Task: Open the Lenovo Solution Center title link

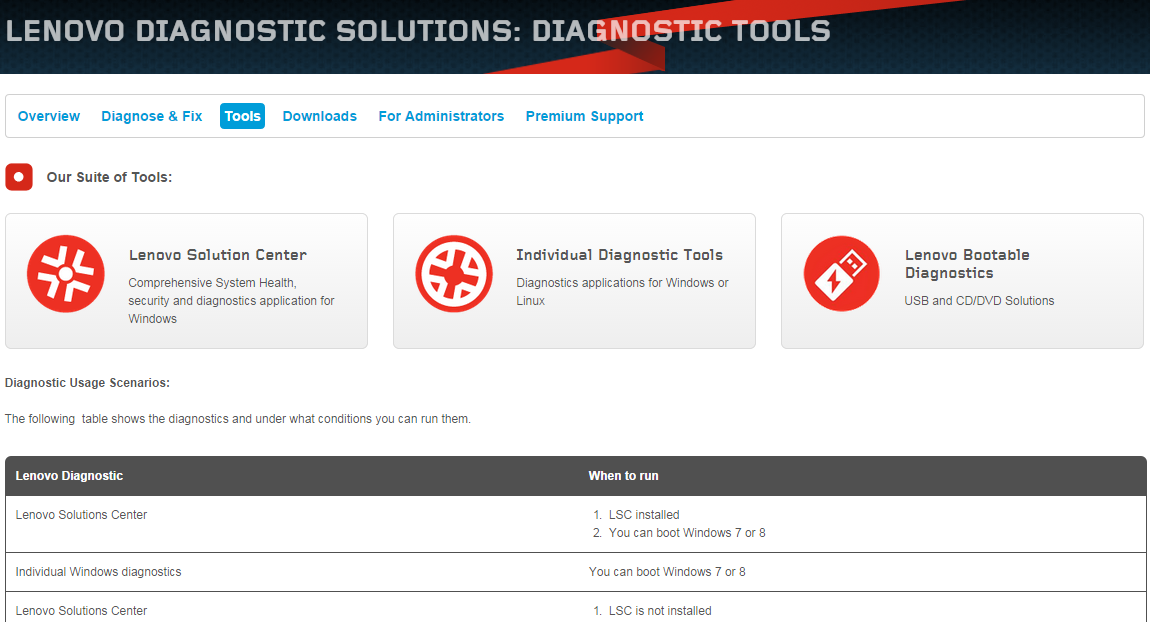Action: pos(218,255)
